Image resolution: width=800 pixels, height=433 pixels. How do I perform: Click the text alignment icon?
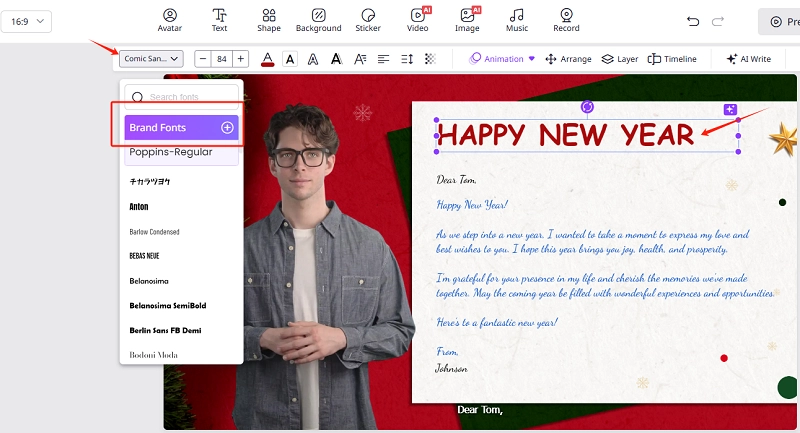[383, 59]
